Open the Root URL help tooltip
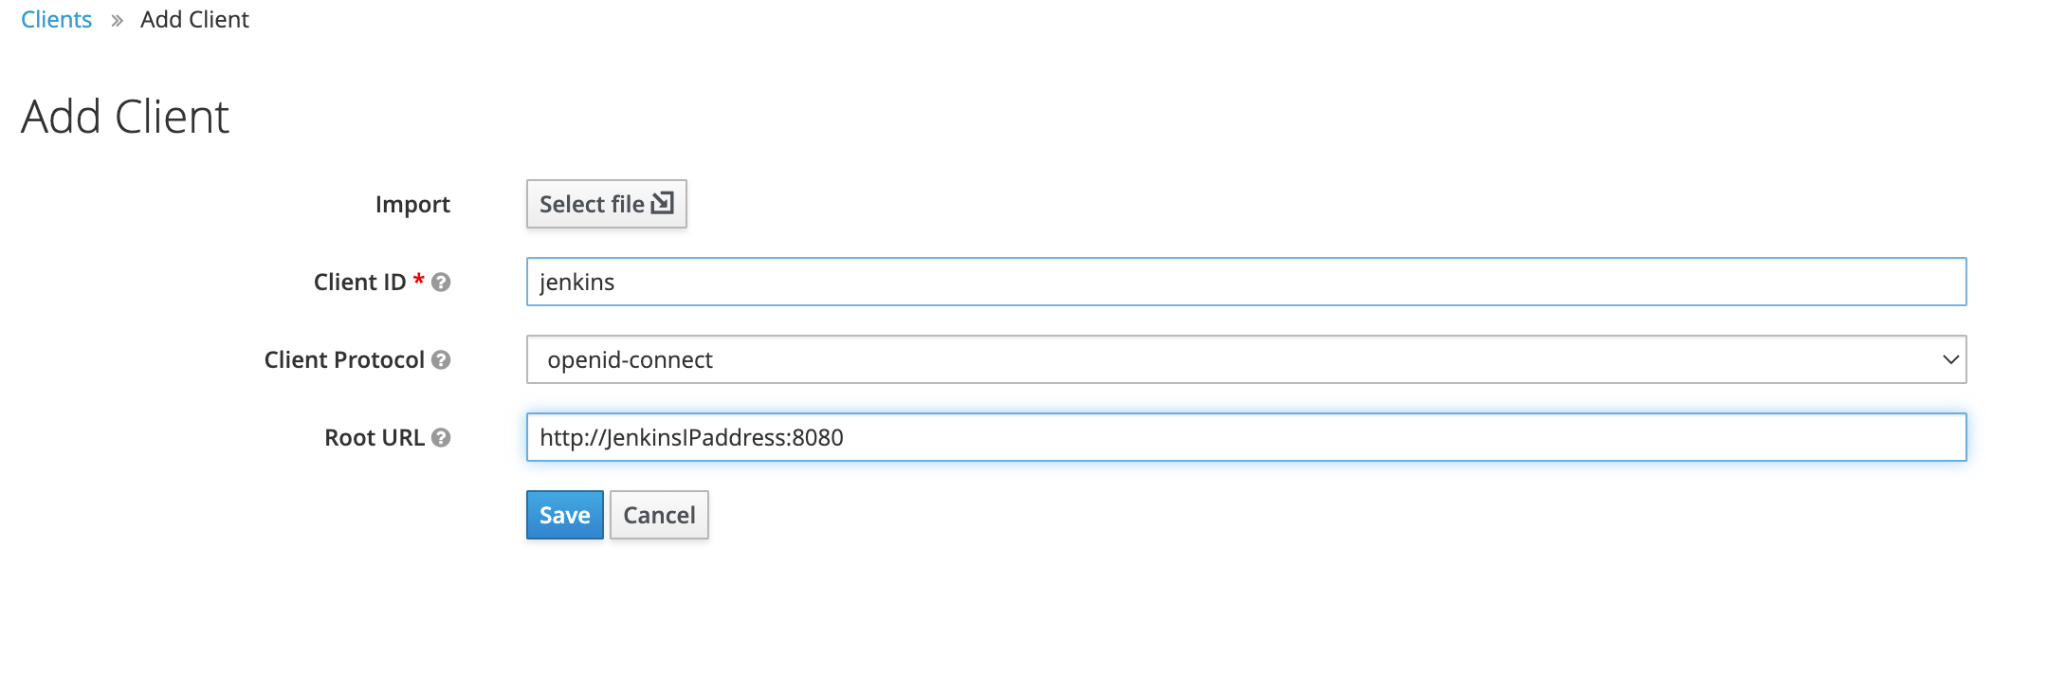Image resolution: width=2048 pixels, height=673 pixels. (x=440, y=437)
